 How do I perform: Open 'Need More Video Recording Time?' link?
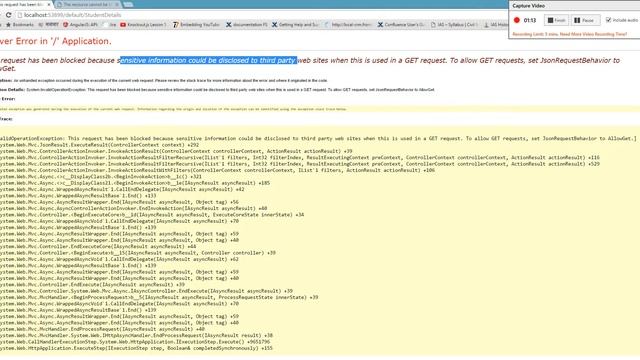click(593, 34)
